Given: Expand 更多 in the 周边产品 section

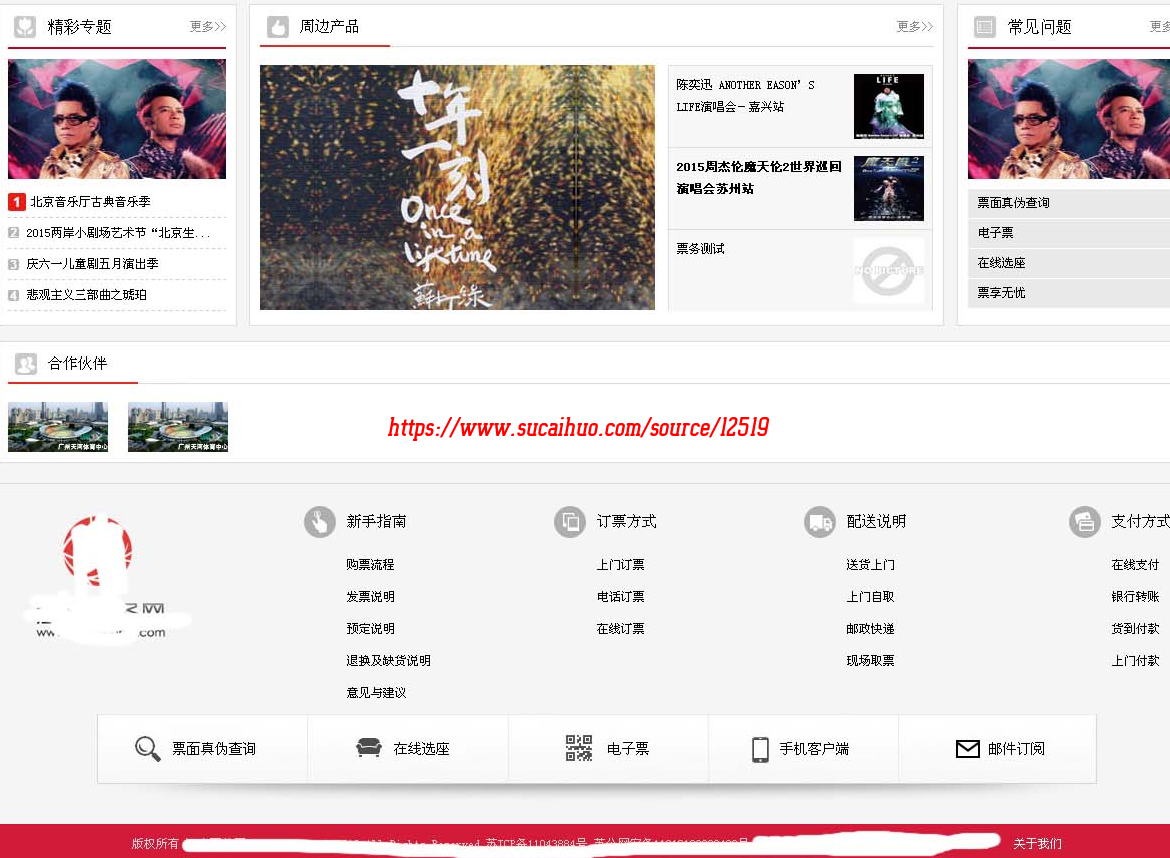Looking at the screenshot, I should tap(914, 26).
